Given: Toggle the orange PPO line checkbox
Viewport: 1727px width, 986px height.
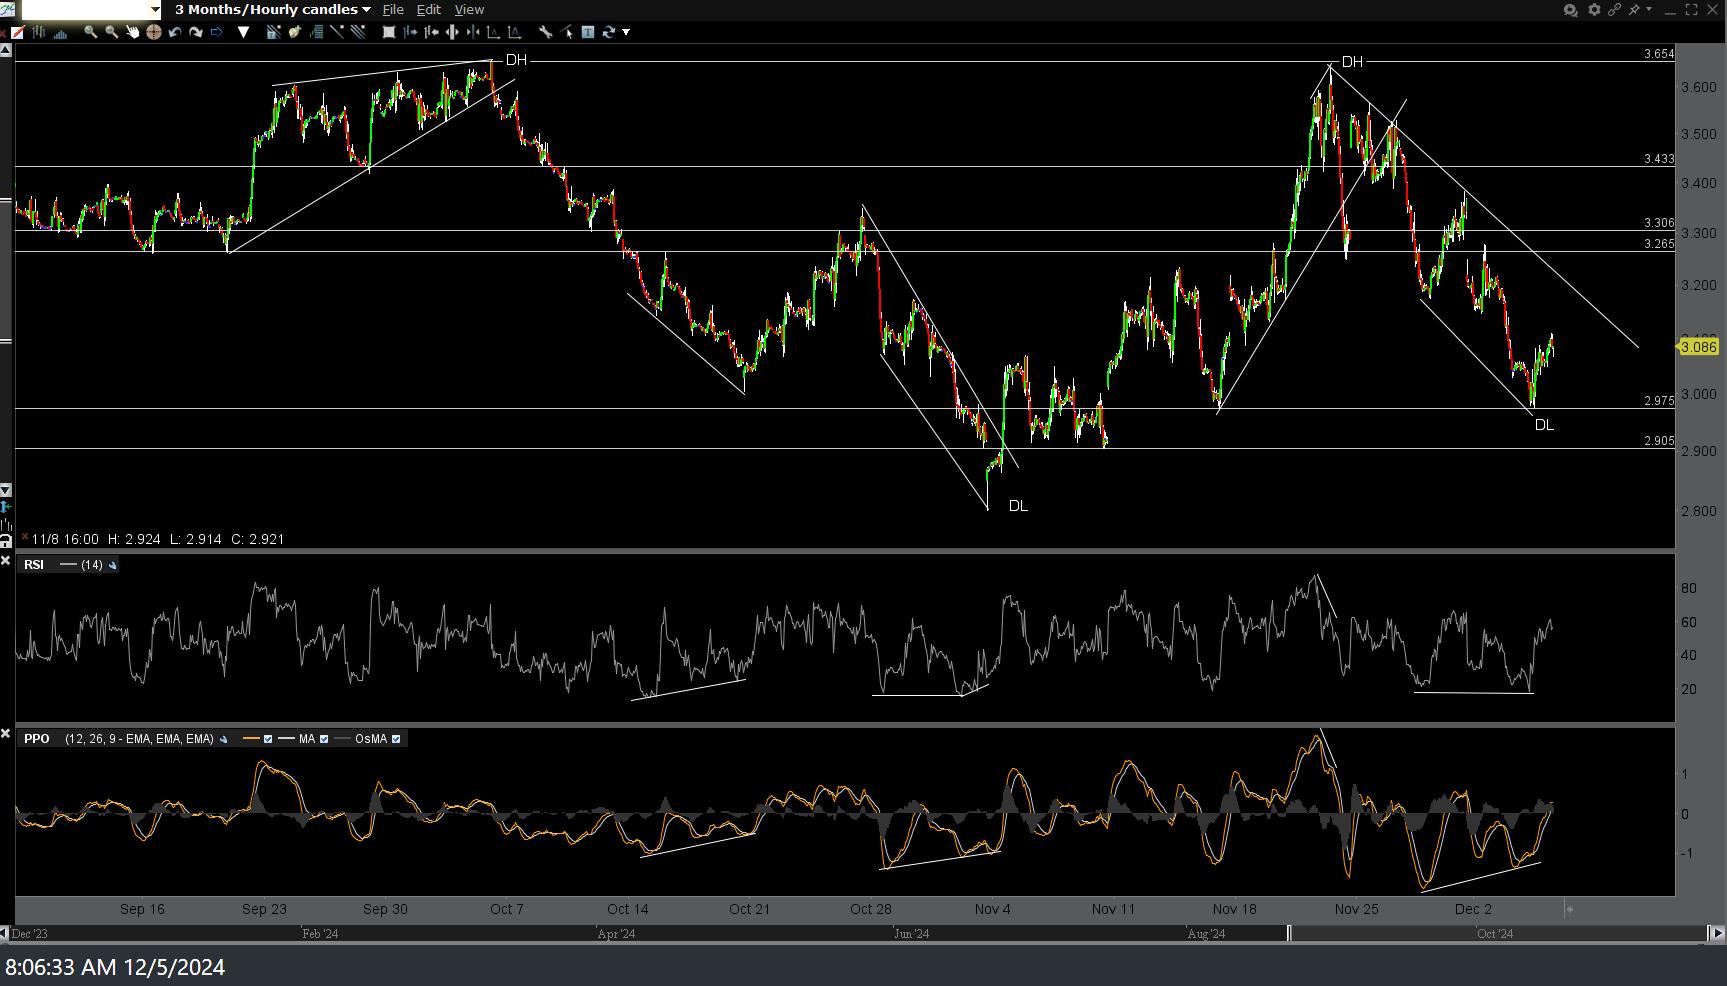Looking at the screenshot, I should (268, 739).
